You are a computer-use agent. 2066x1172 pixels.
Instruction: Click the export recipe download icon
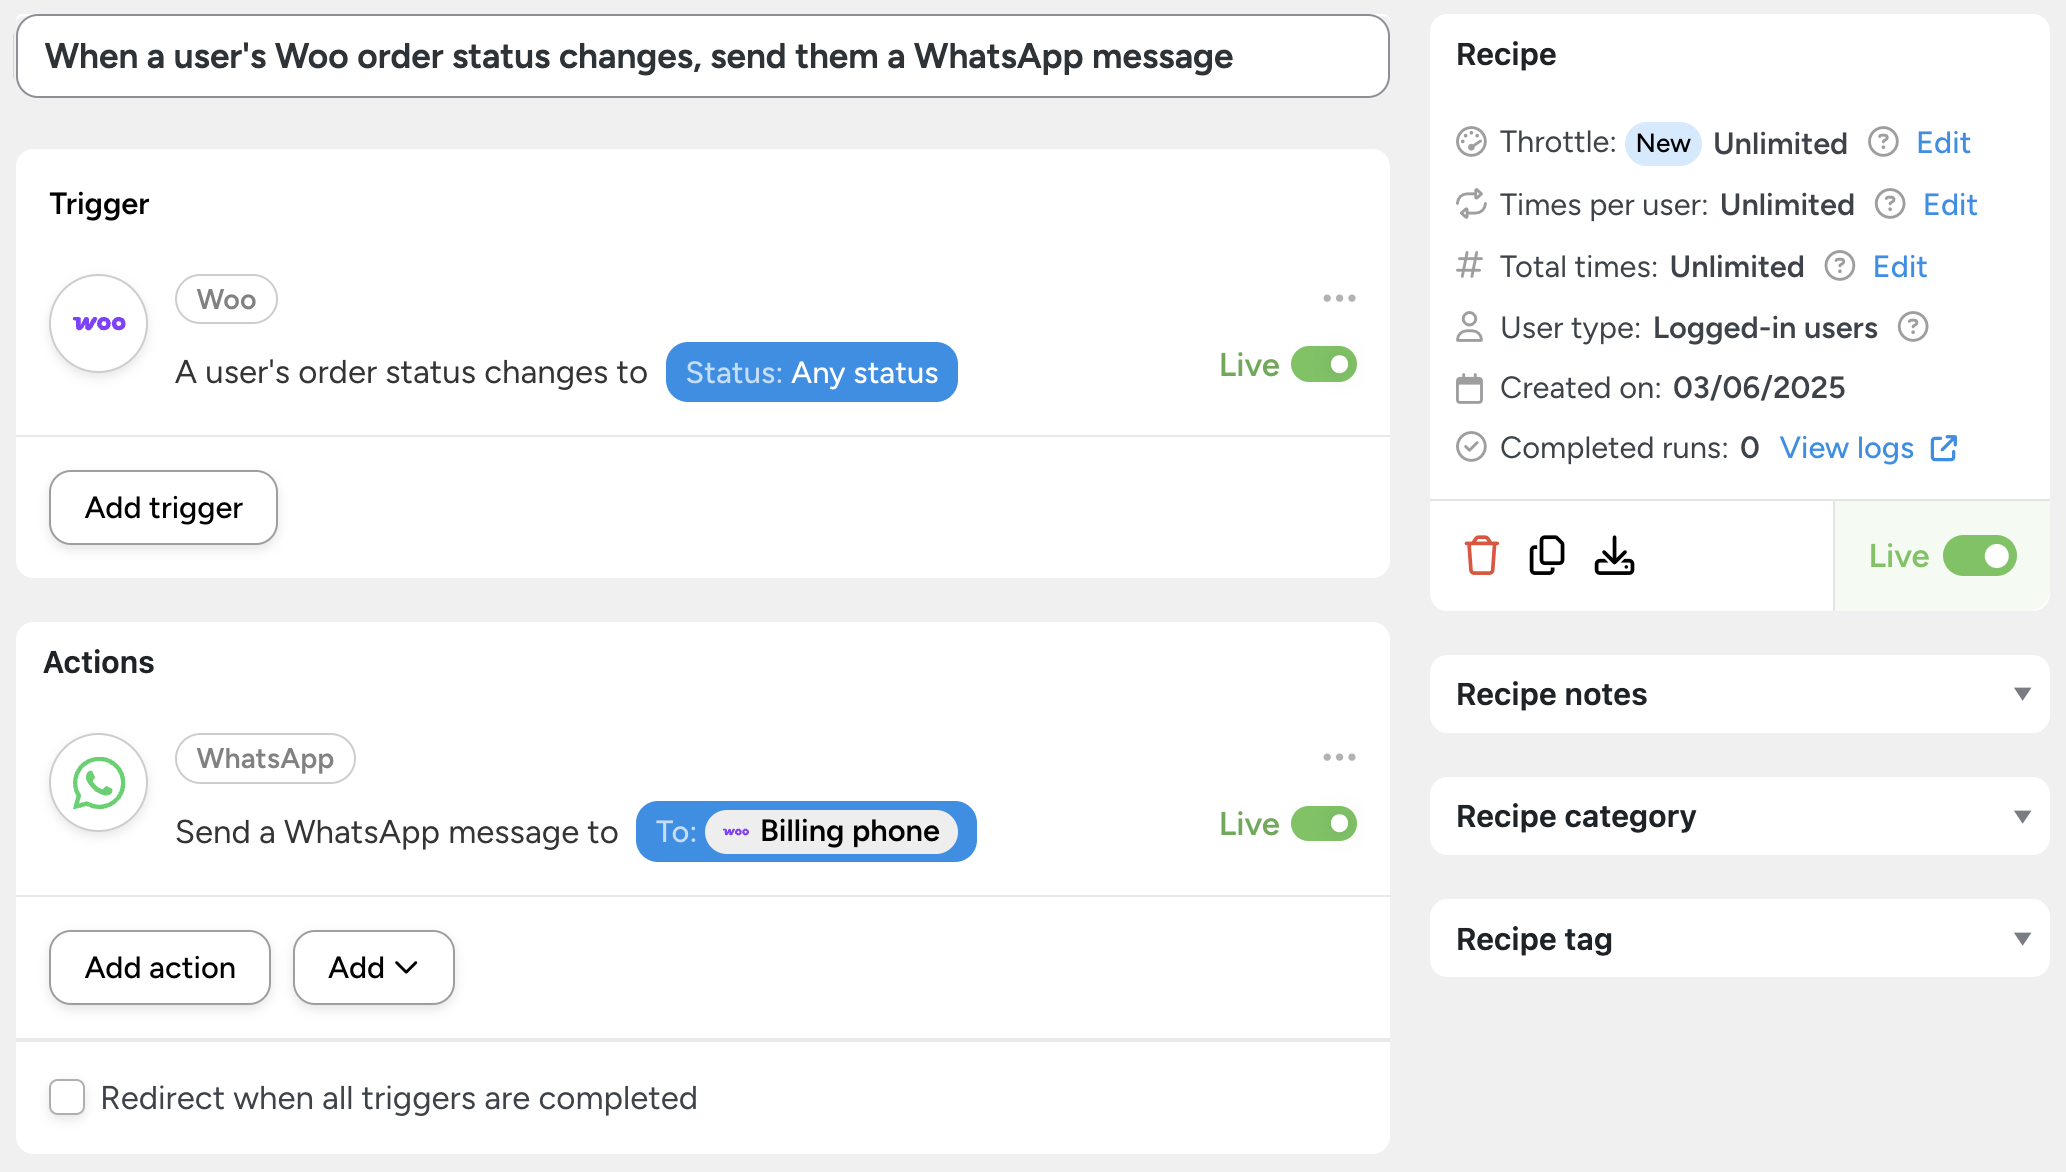[1614, 556]
